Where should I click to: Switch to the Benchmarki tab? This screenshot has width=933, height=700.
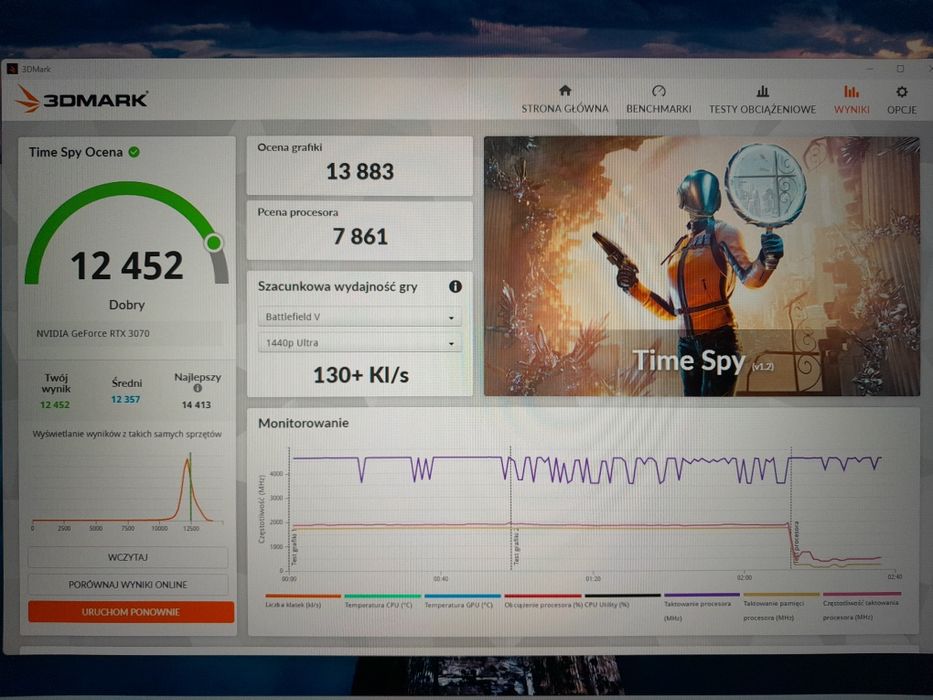pos(658,99)
